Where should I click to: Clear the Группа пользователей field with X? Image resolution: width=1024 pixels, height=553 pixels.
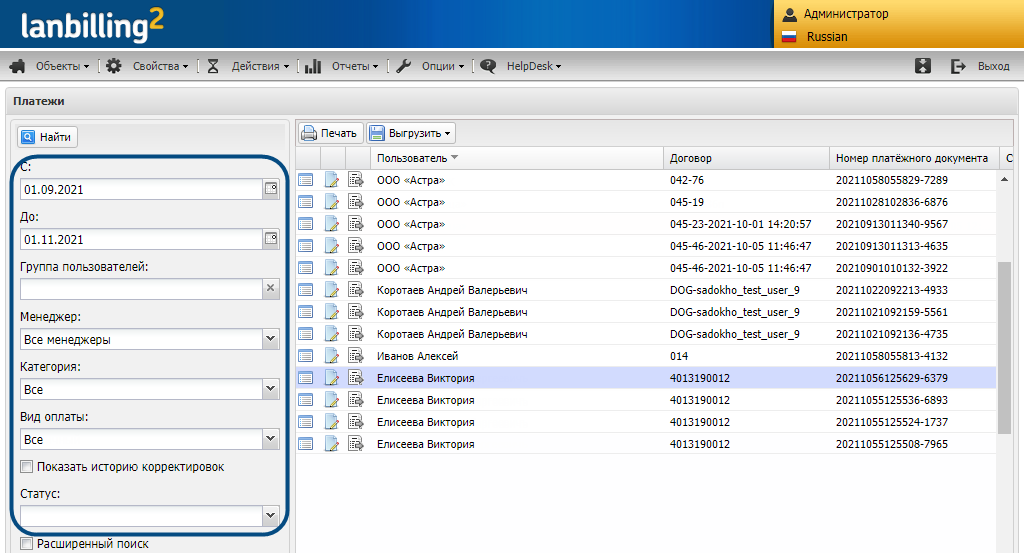[271, 289]
